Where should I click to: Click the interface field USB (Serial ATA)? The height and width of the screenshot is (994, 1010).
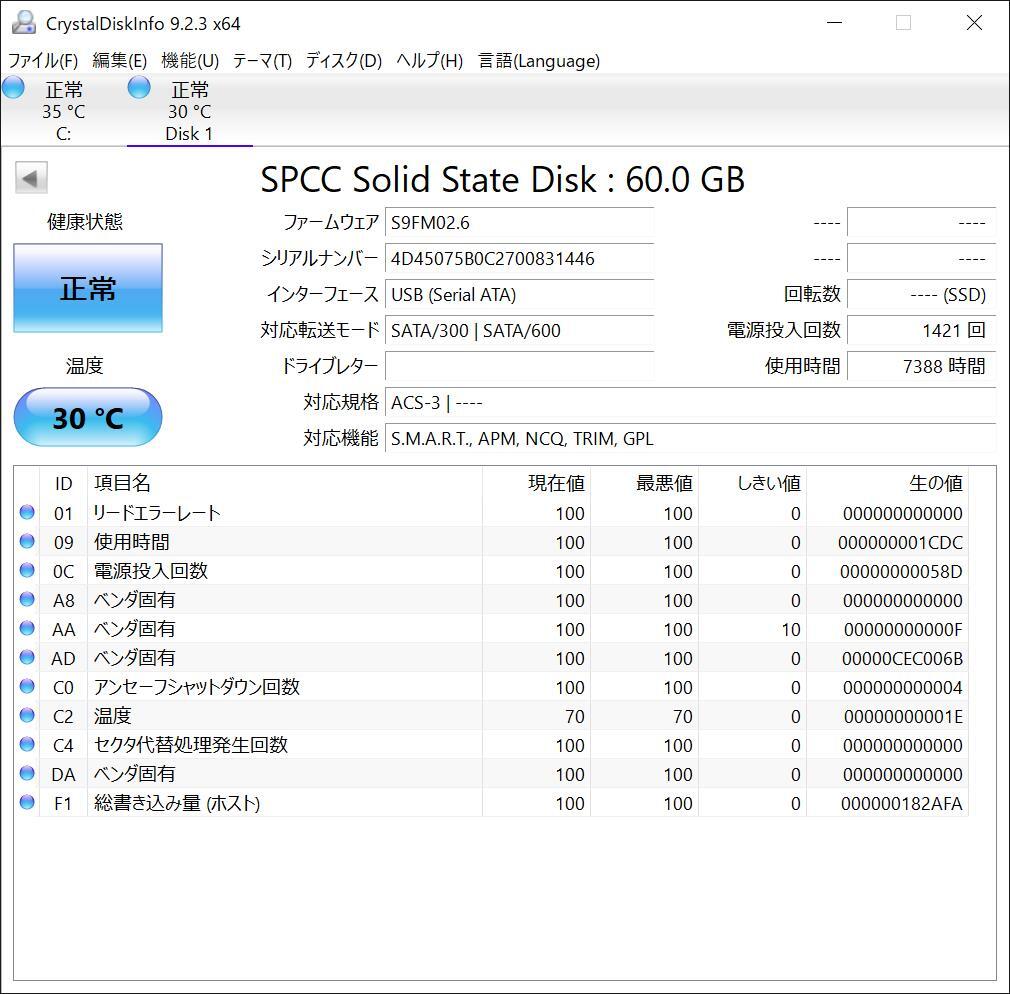[x=519, y=295]
